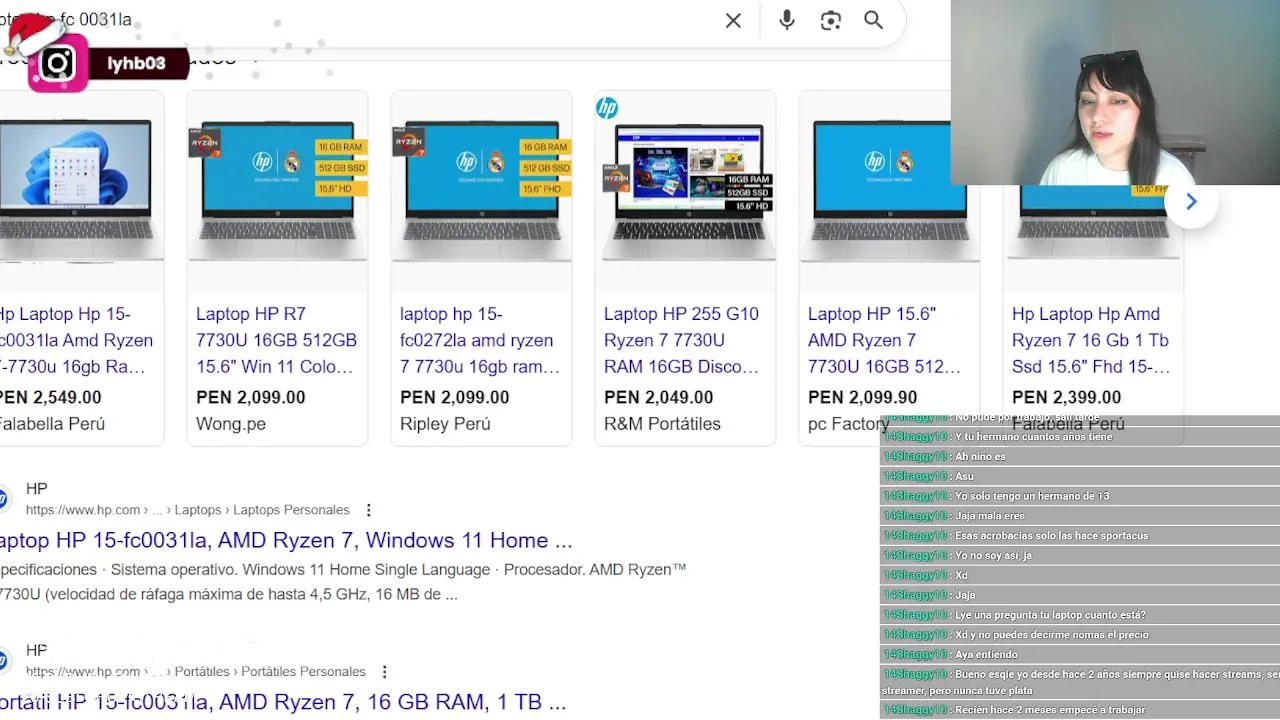Click the PEN 2,399.00 price
Viewport: 1280px width, 720px height.
coord(1066,397)
